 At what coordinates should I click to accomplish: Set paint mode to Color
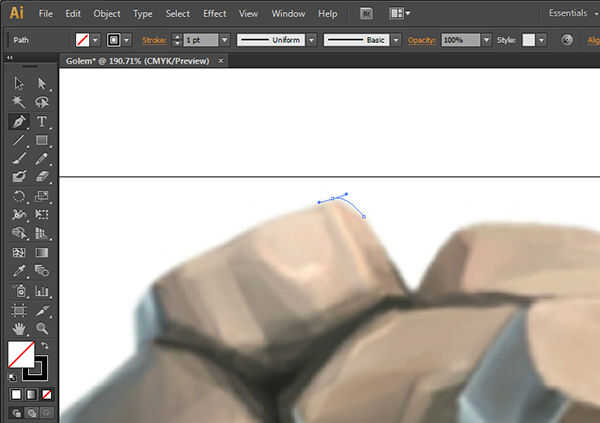(x=16, y=394)
